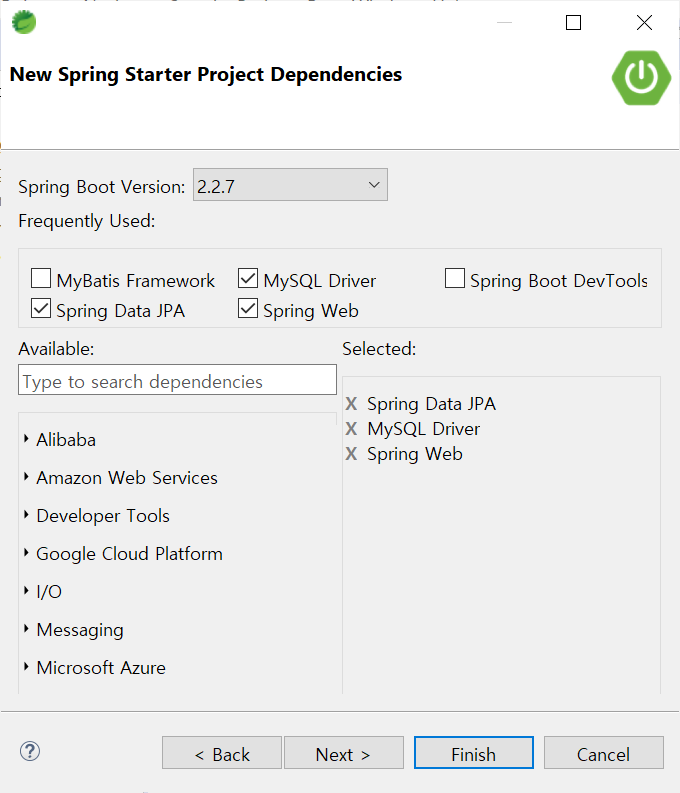This screenshot has height=793, width=680.
Task: Select the Amazon Web Services label
Action: (x=127, y=478)
